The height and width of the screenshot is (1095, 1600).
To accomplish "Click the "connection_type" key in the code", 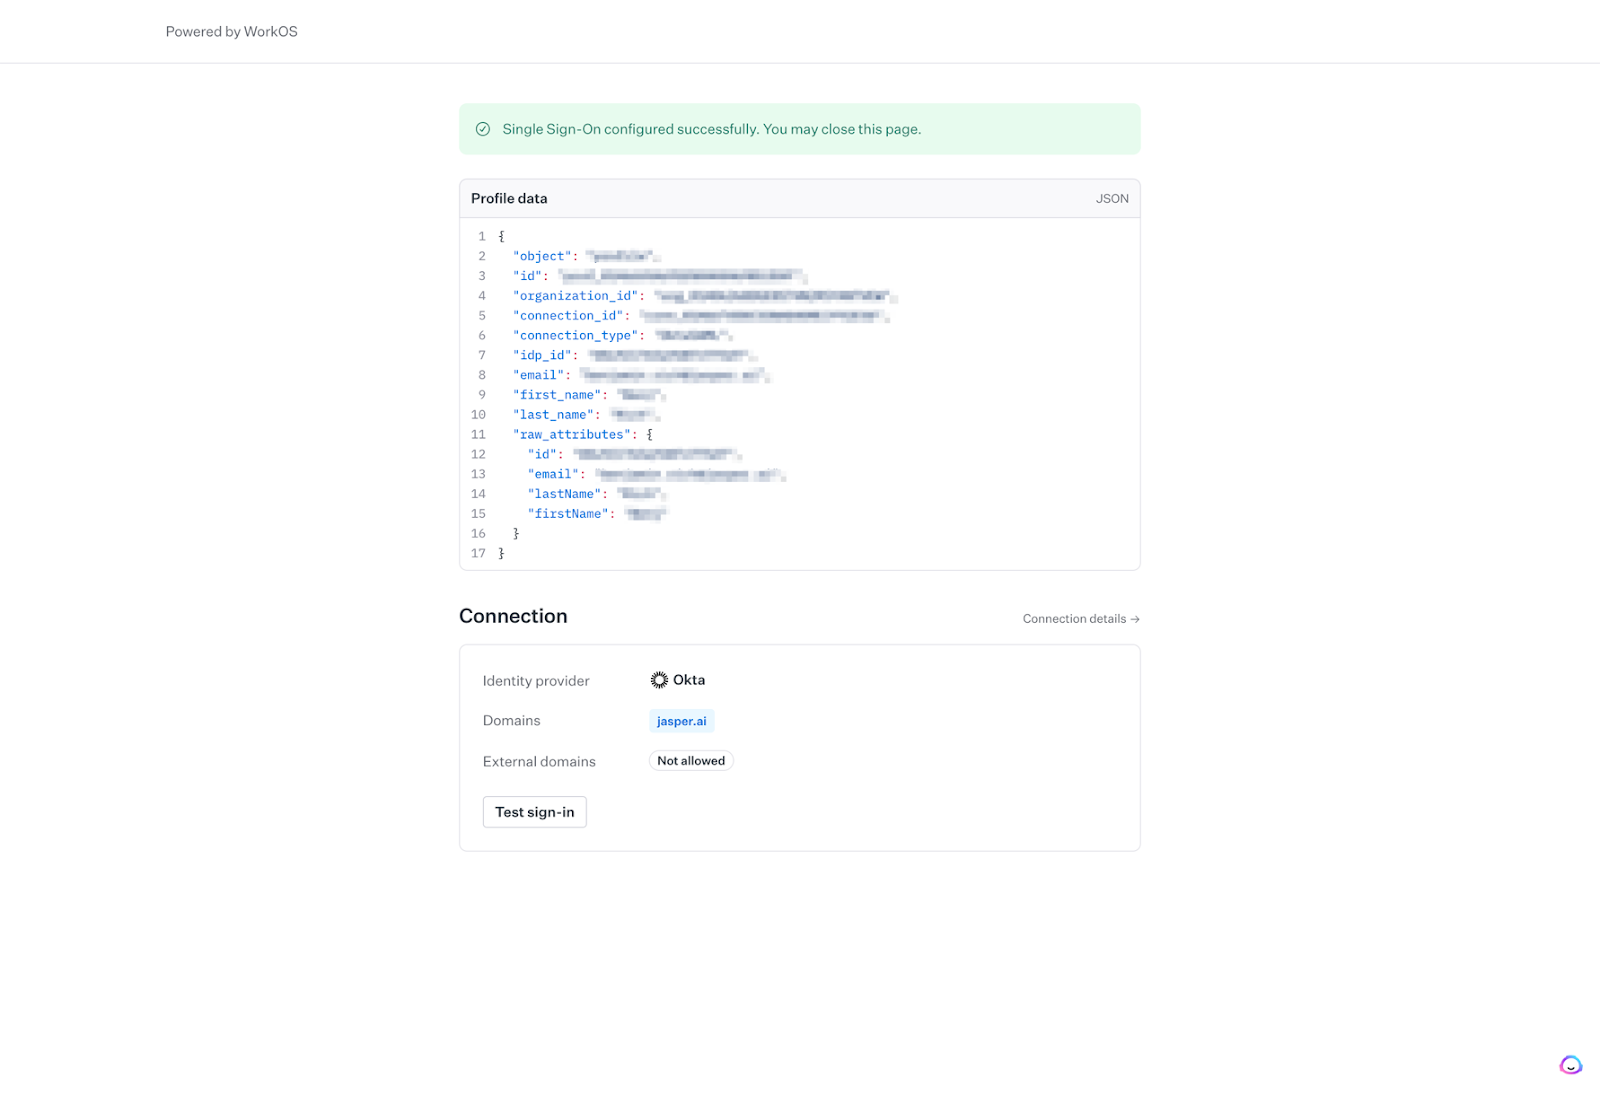I will click(576, 336).
